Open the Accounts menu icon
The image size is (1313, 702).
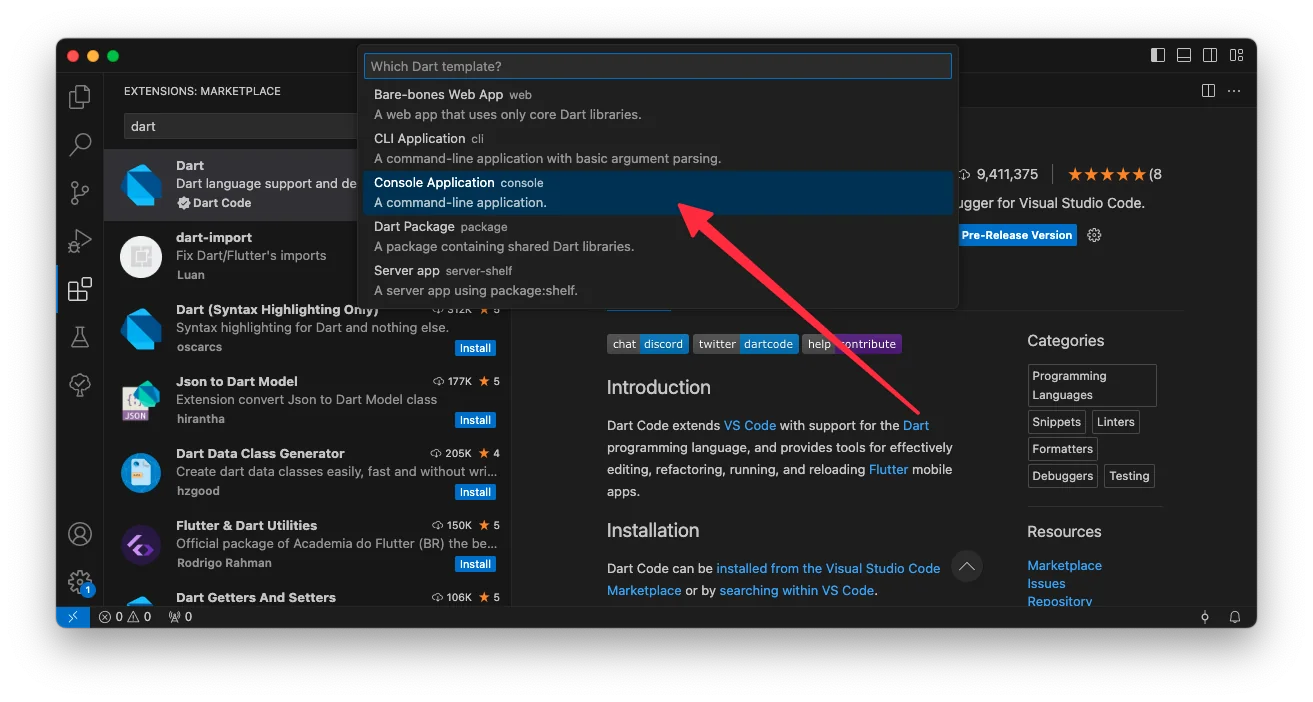point(80,534)
